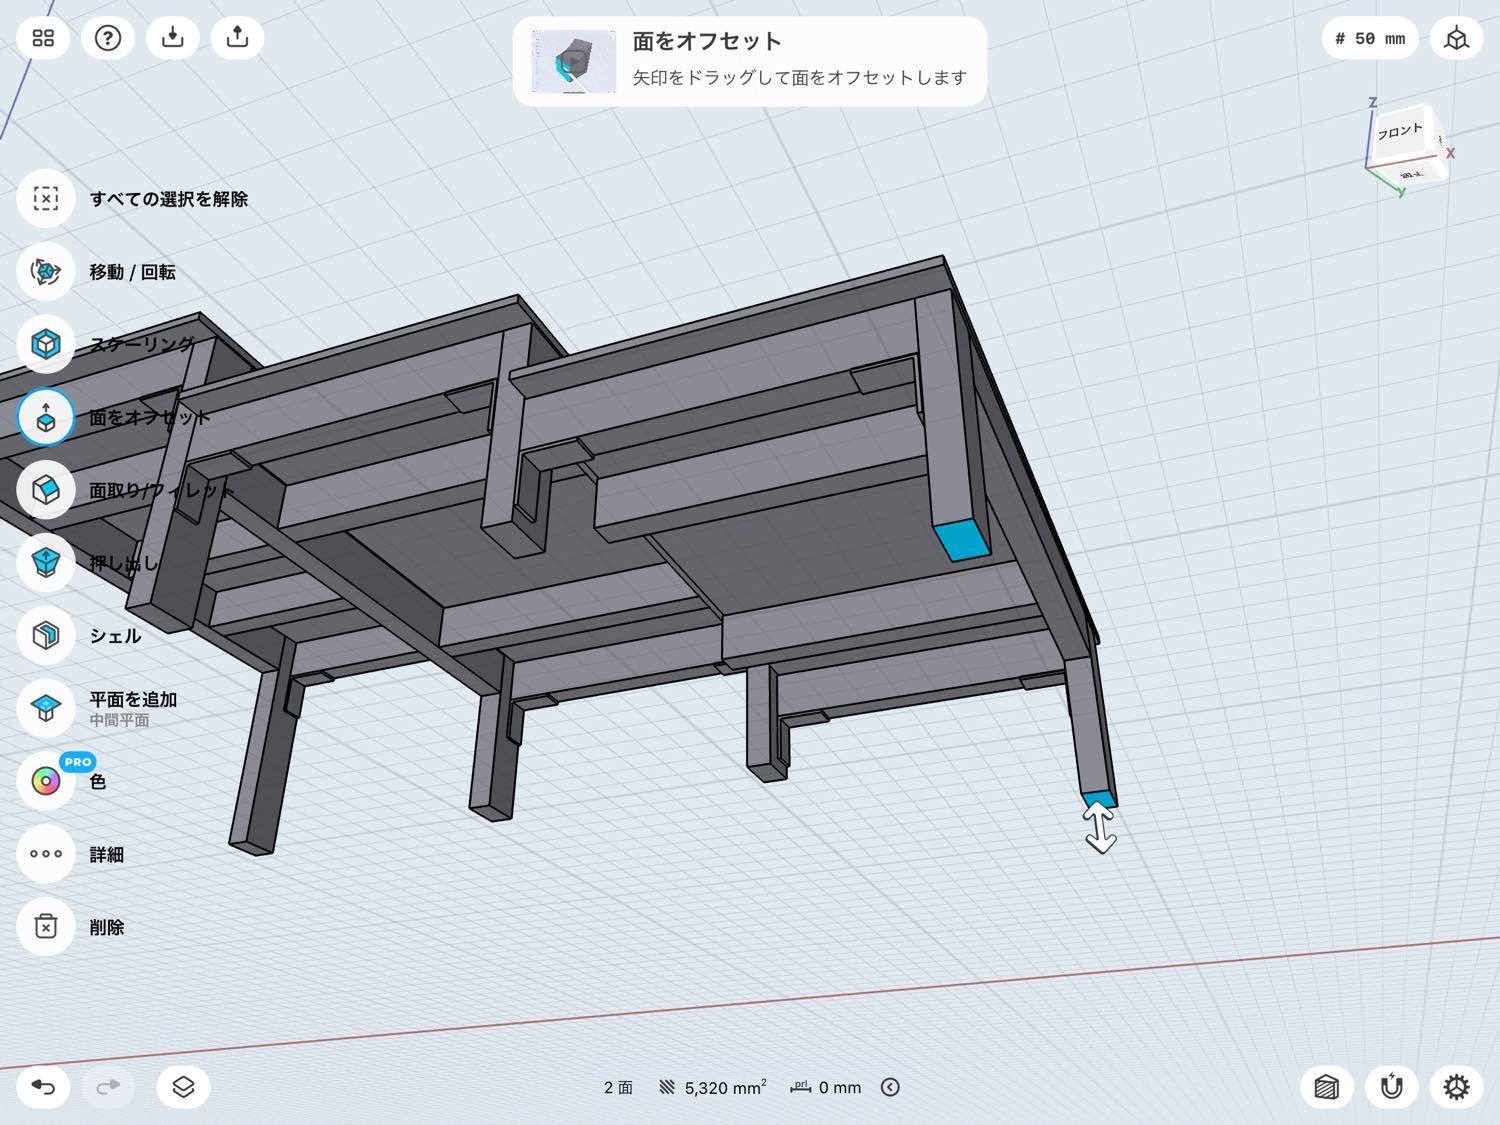The image size is (1500, 1125).
Task: Select the Move / Rotate tool icon
Action: 46,271
